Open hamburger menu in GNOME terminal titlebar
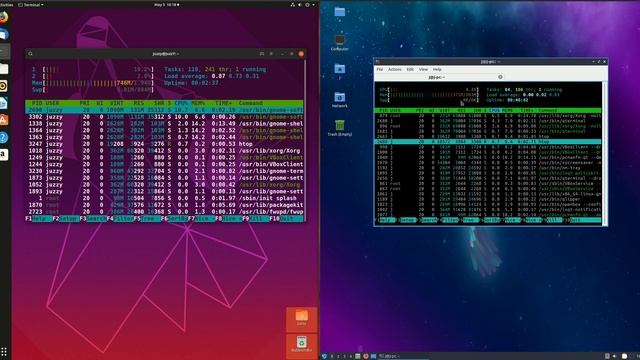This screenshot has height=360, width=640. [x=271, y=54]
